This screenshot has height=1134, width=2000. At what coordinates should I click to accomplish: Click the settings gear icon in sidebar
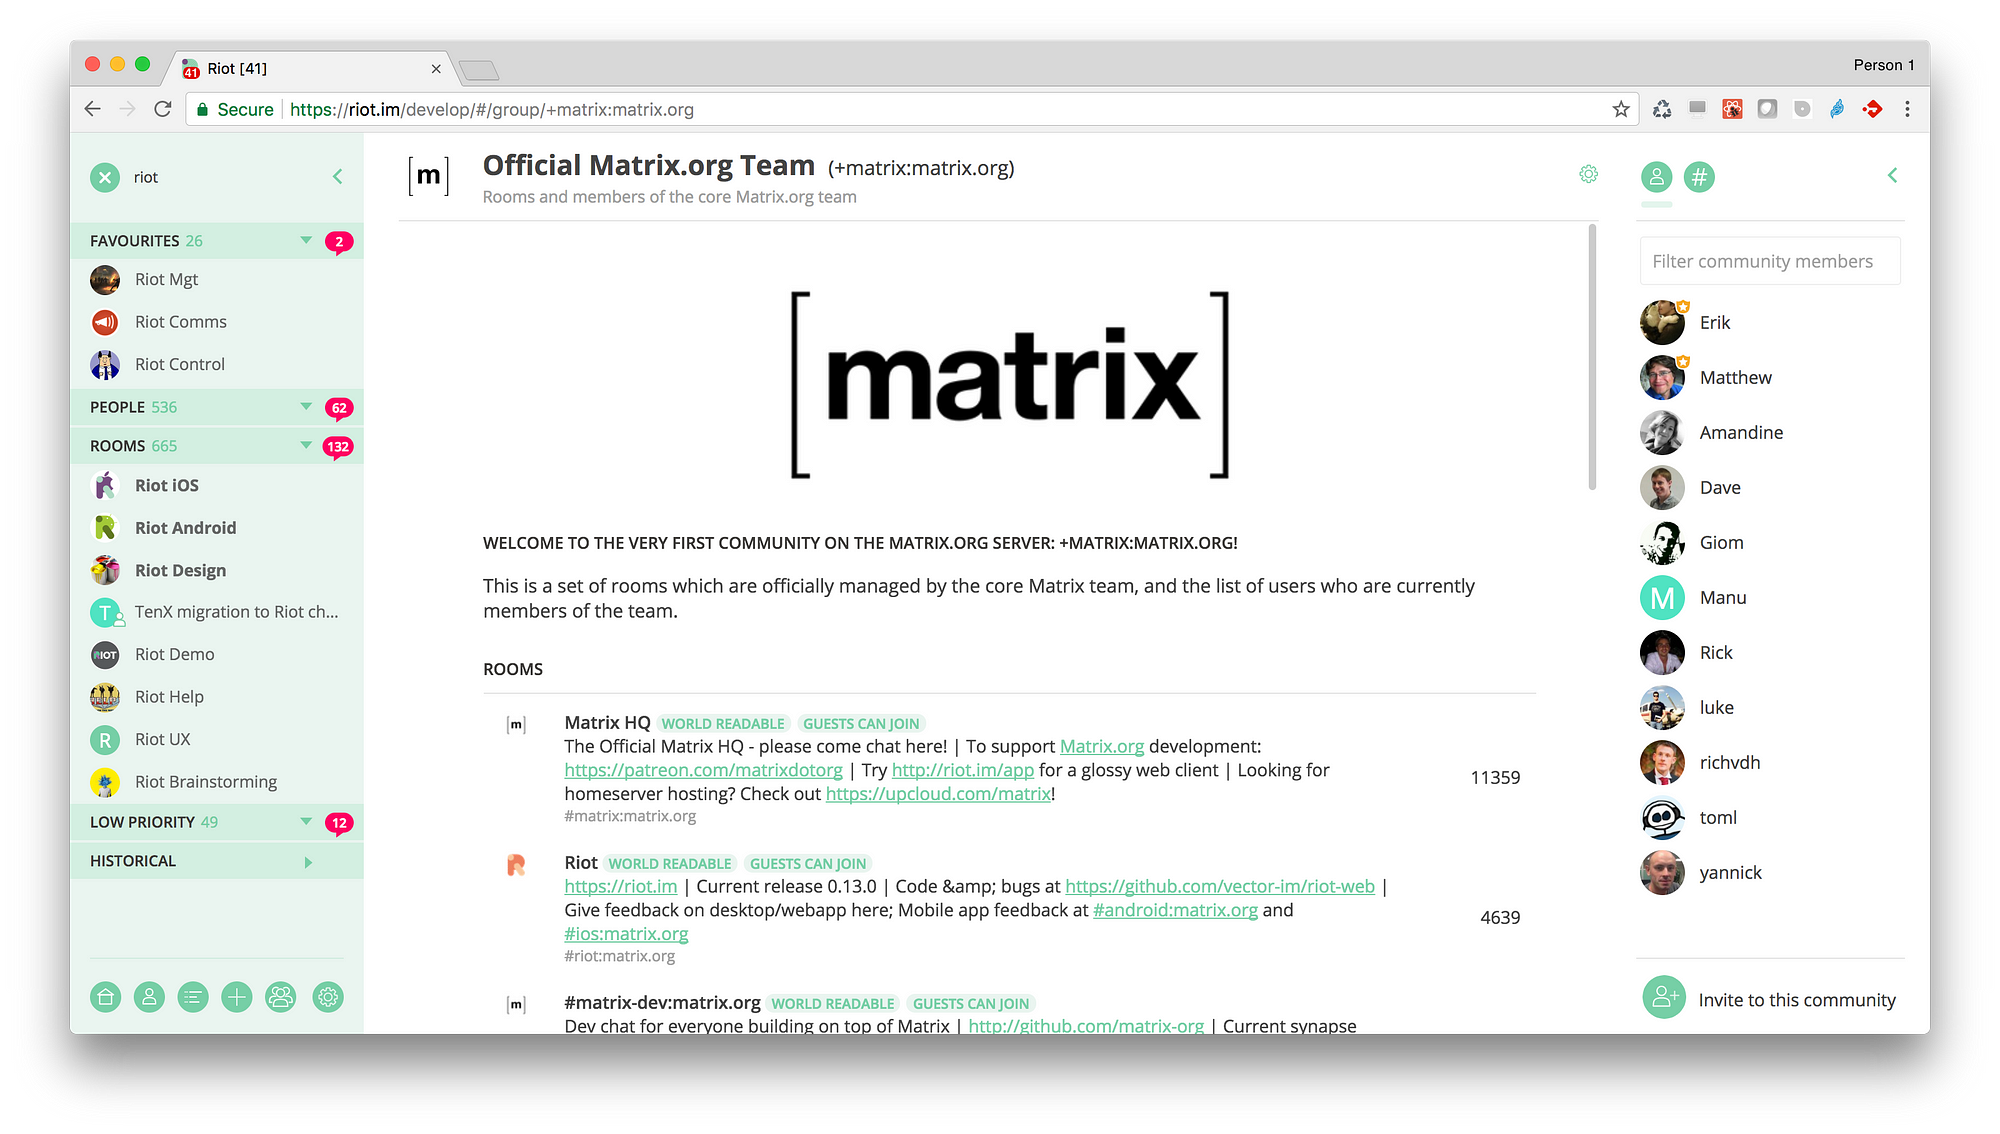(x=326, y=997)
